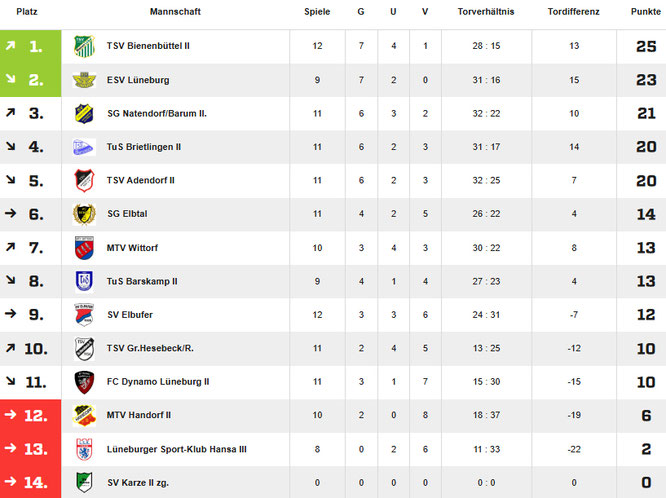Click the FC Dynamo Lüneburg II crest
The width and height of the screenshot is (666, 498).
(83, 382)
